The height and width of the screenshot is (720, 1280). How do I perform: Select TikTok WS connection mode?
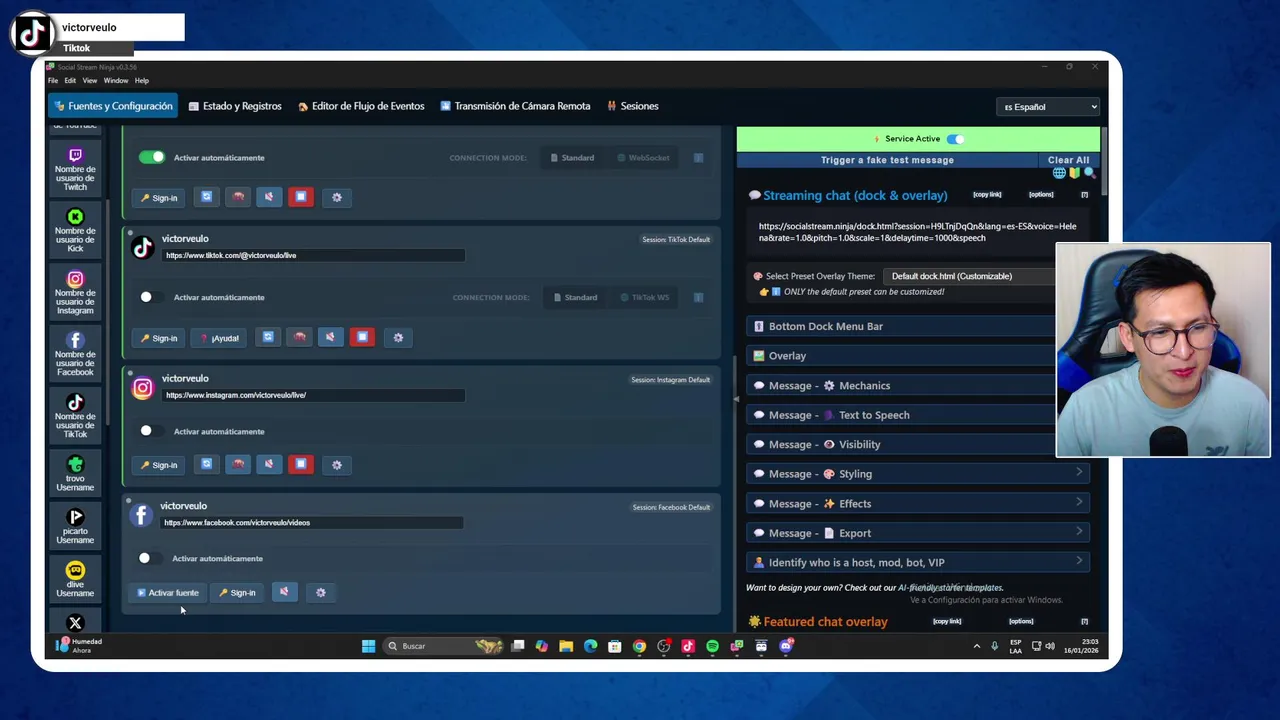pos(644,297)
